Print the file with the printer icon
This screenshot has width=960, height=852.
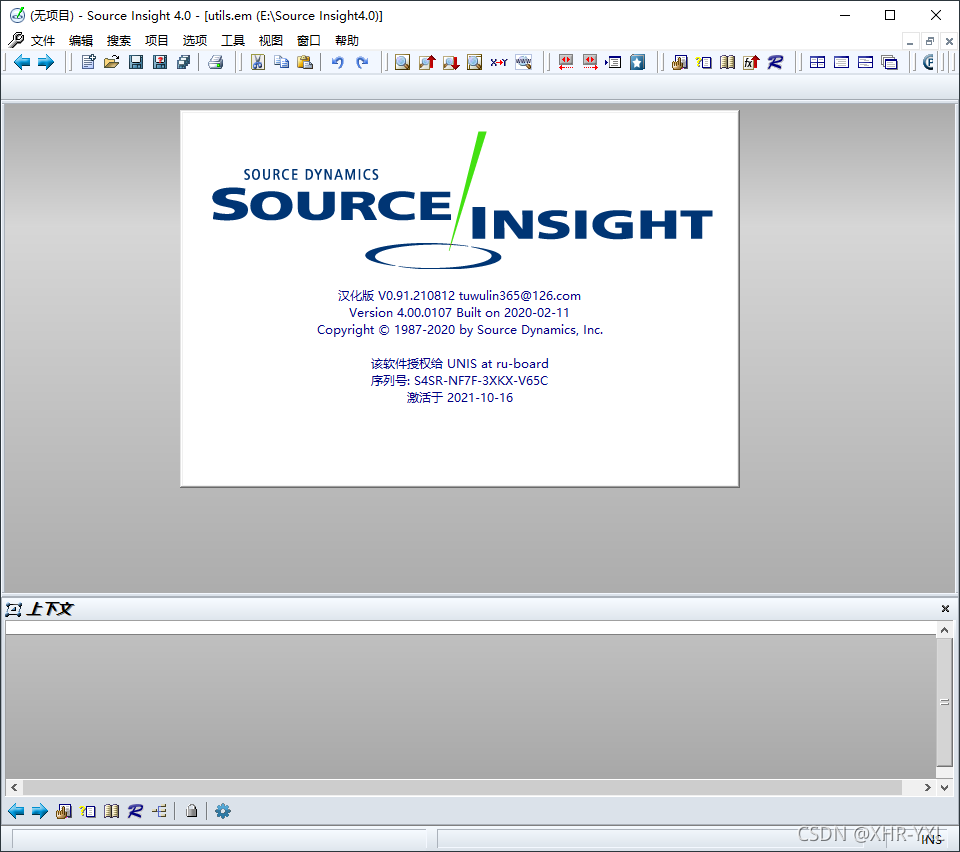click(216, 62)
